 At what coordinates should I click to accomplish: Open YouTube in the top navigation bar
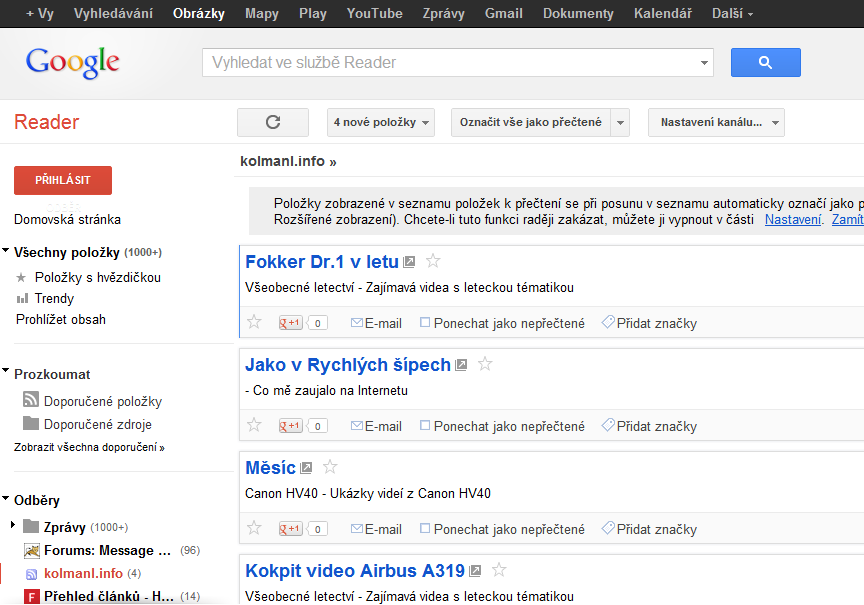pyautogui.click(x=374, y=14)
